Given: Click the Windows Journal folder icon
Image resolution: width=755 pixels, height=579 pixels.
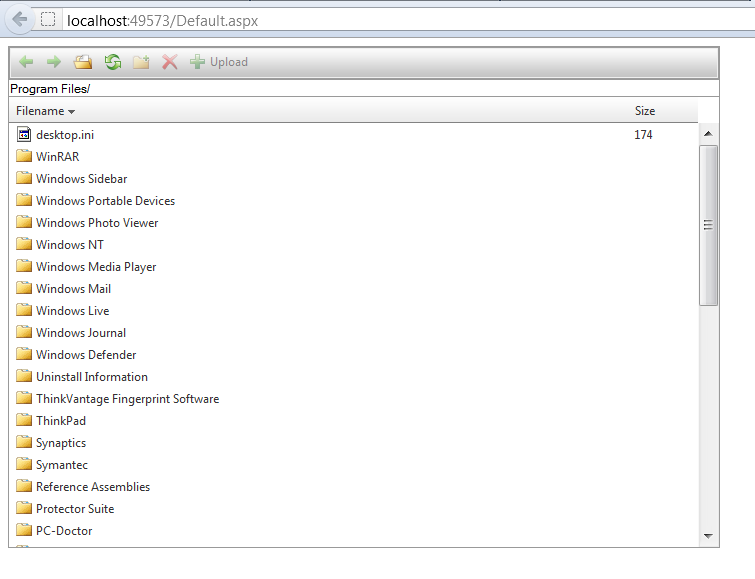Looking at the screenshot, I should coord(24,332).
